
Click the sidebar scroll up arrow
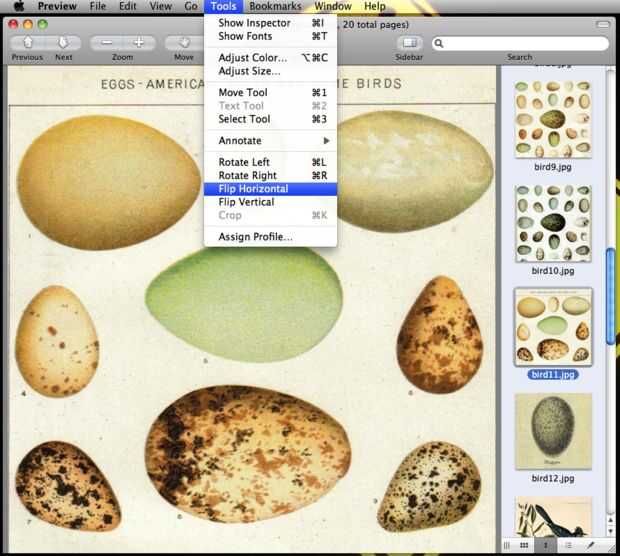(x=611, y=521)
